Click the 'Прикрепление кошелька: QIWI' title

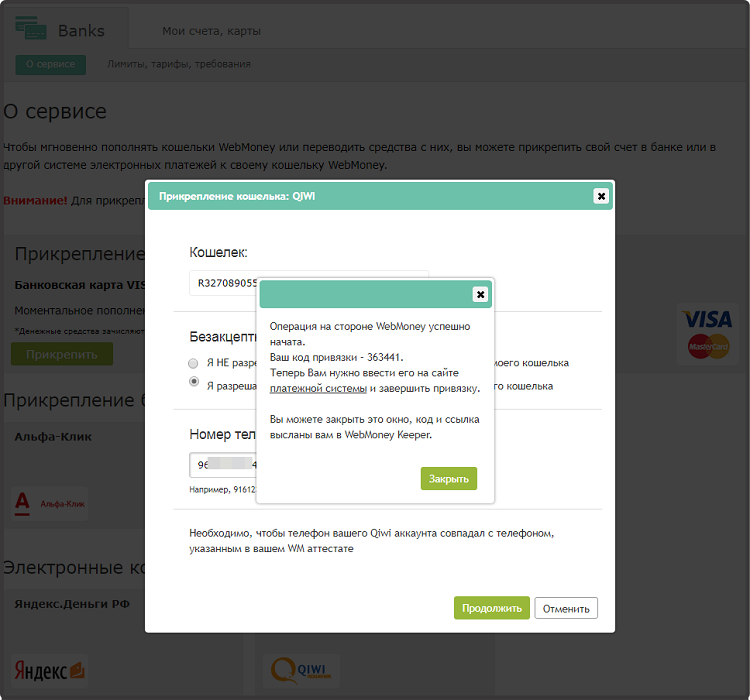coord(237,196)
